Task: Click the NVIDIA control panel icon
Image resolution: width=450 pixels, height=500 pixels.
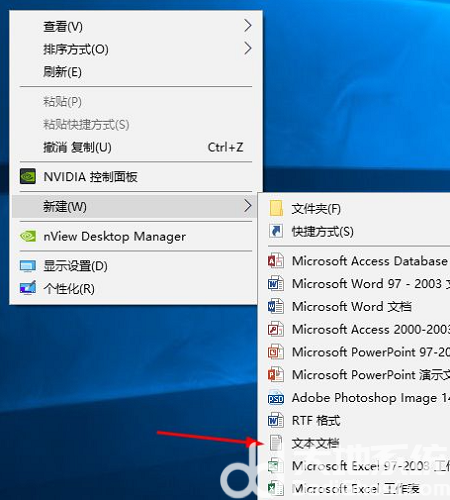Action: (x=28, y=176)
